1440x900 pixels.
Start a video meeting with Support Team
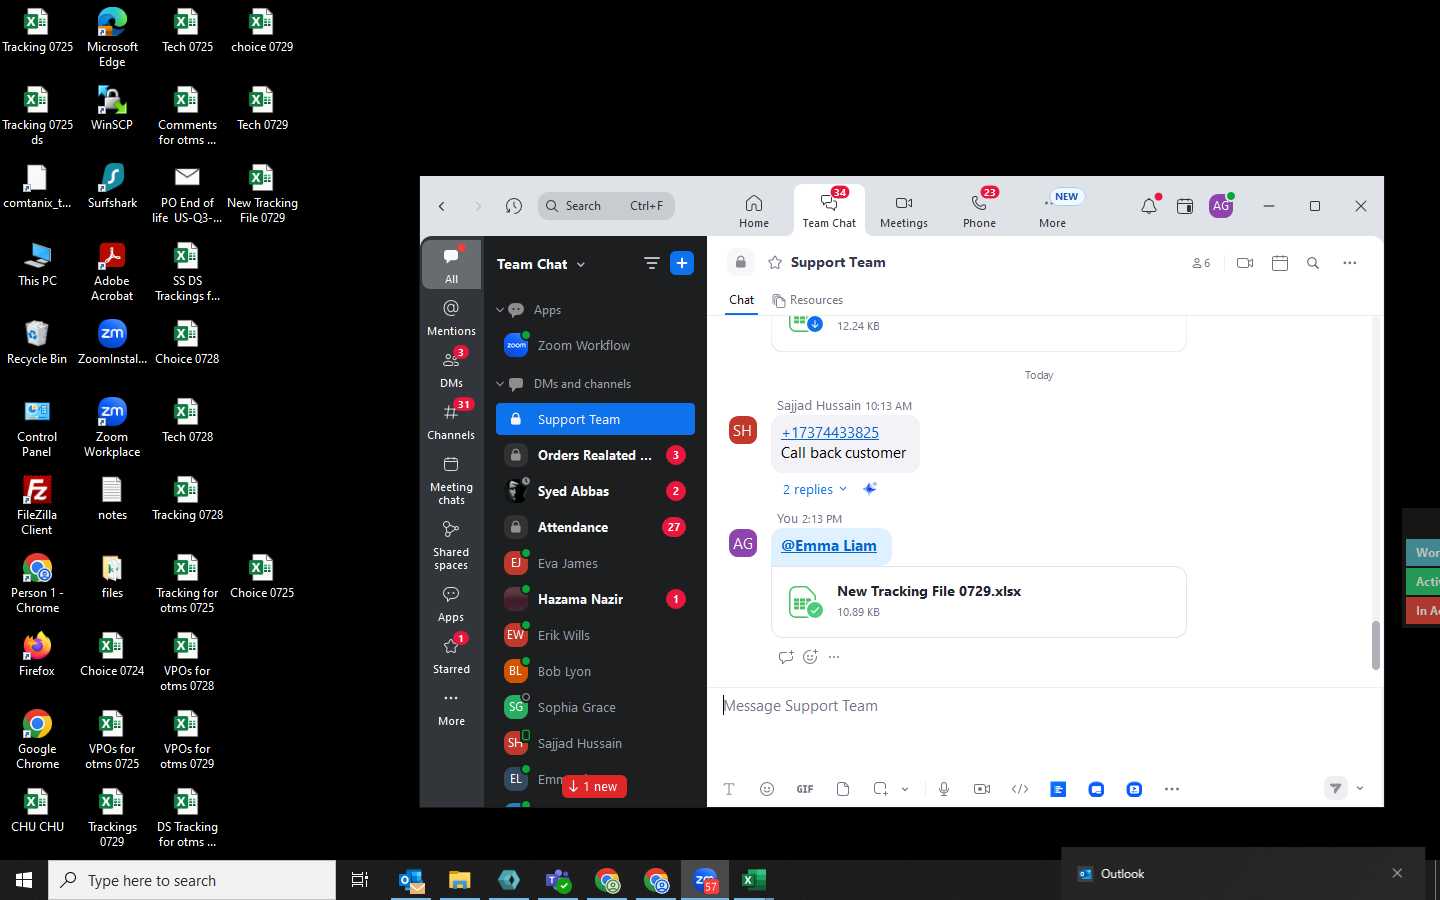pos(1245,263)
